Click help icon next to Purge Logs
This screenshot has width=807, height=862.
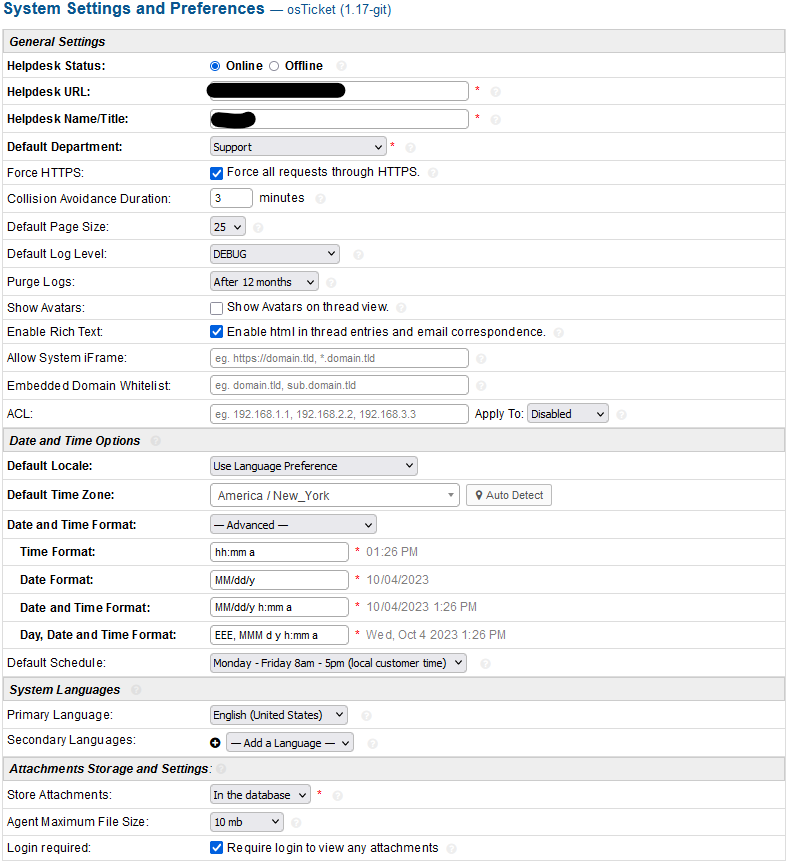(x=331, y=283)
